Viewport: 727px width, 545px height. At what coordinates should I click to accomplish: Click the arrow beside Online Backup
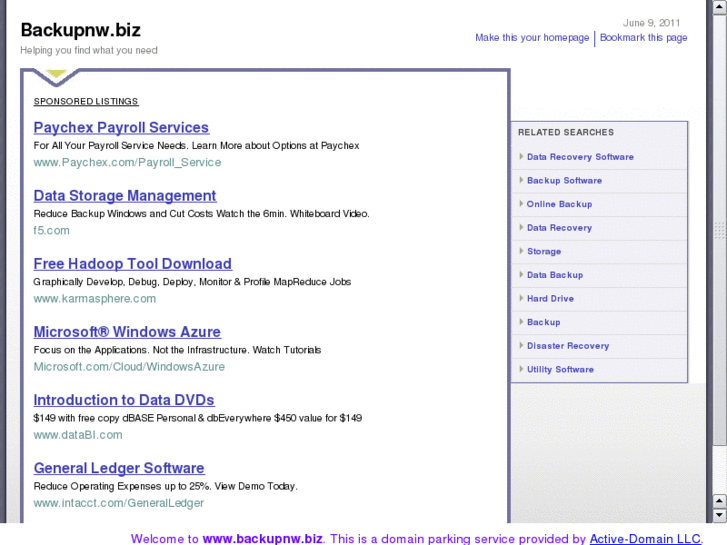click(x=521, y=204)
